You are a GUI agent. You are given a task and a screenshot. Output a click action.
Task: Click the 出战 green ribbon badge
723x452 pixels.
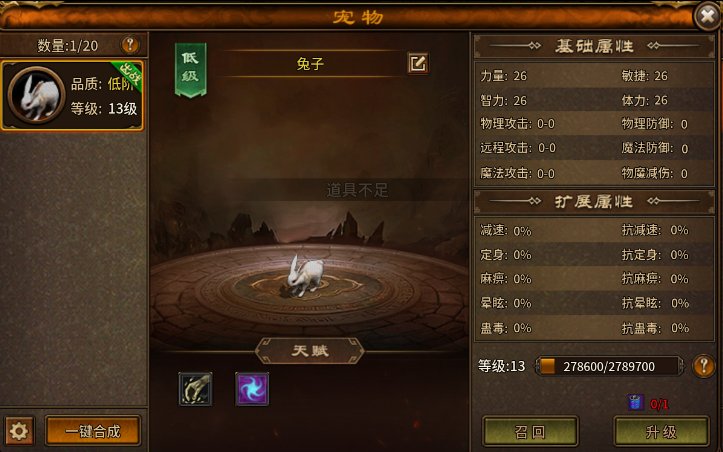pos(129,76)
